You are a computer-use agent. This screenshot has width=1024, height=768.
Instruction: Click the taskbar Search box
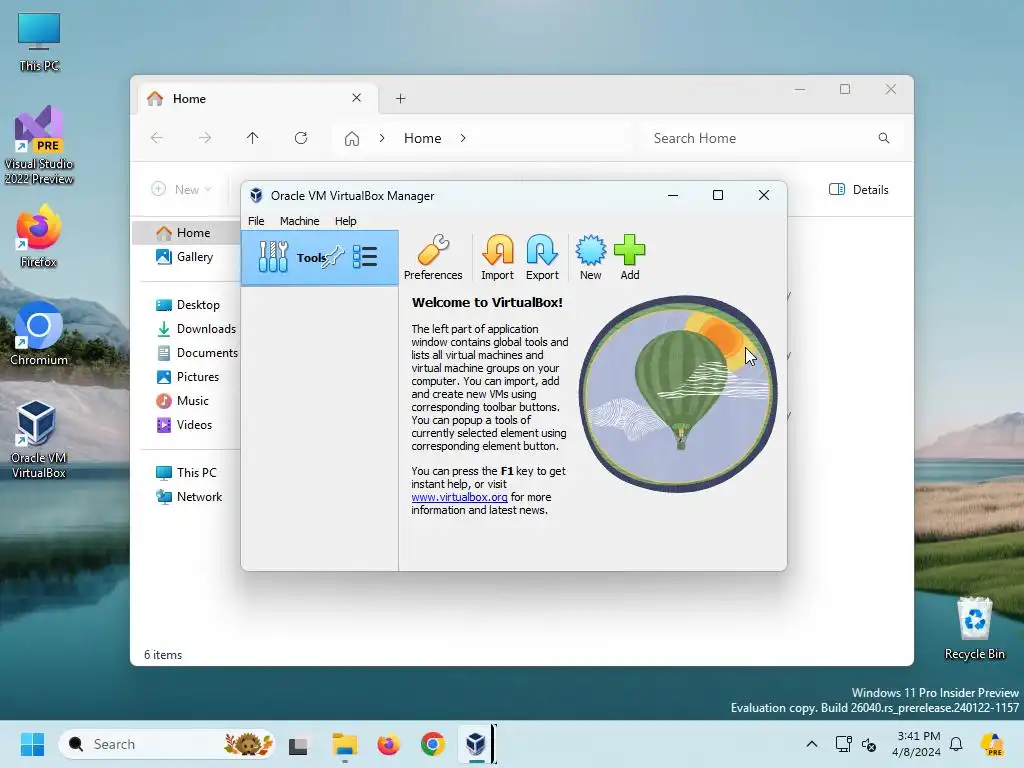(x=167, y=744)
